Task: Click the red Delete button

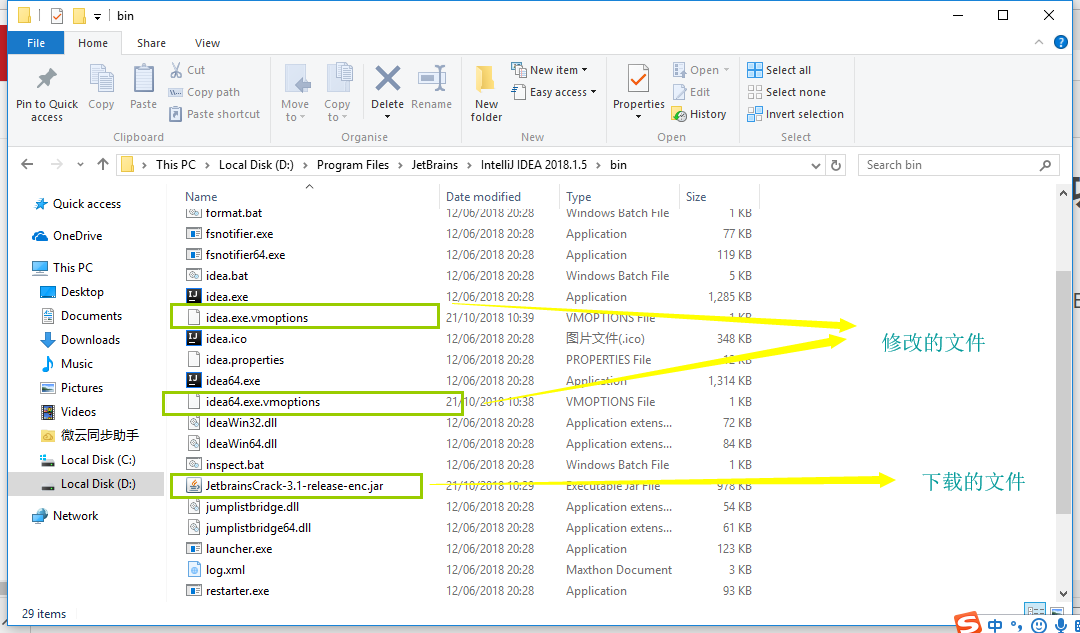Action: pyautogui.click(x=387, y=92)
